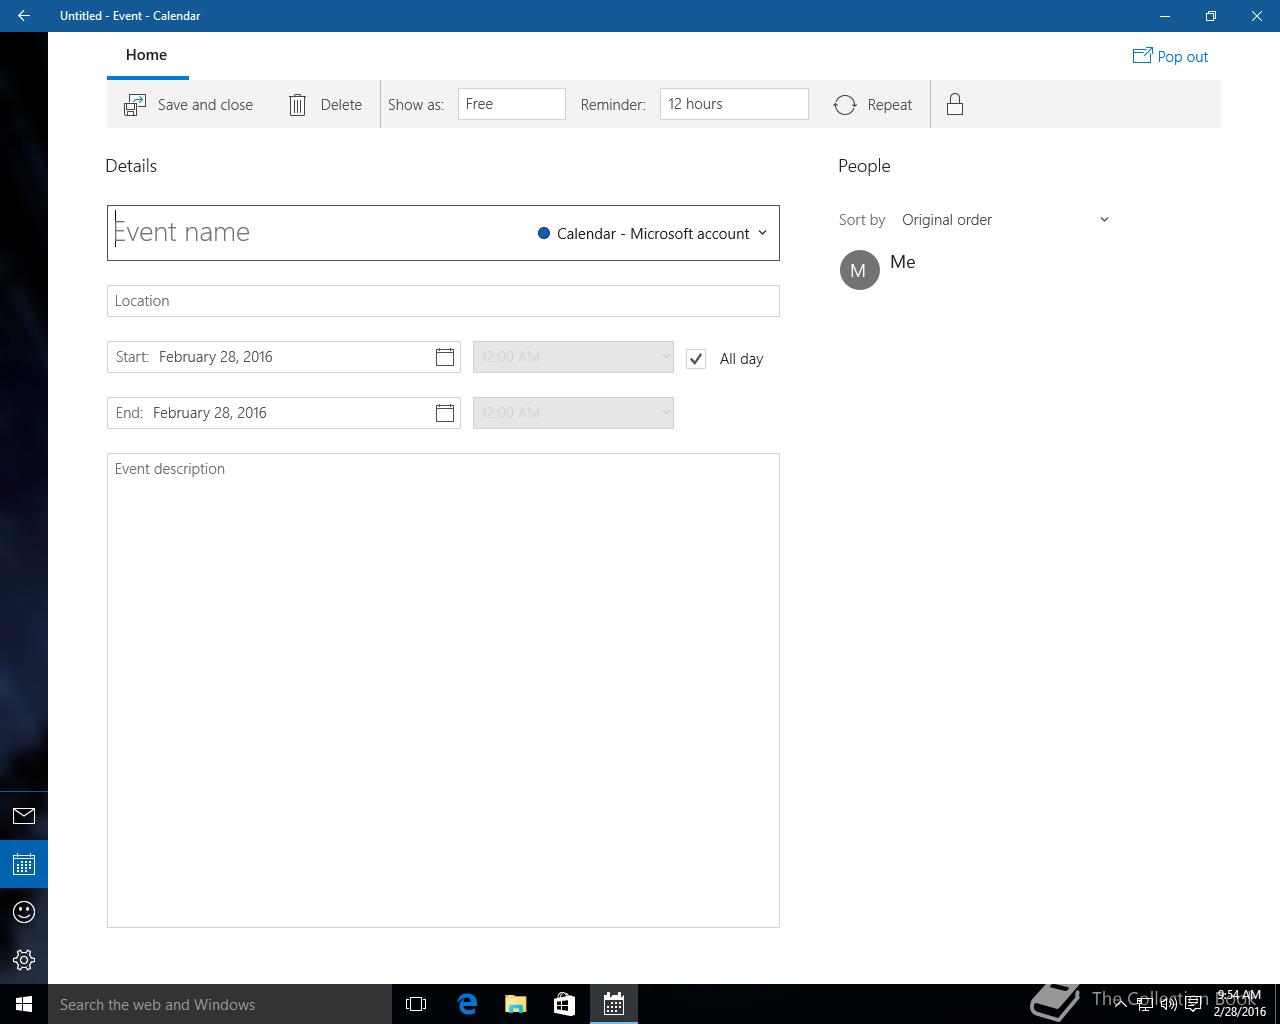
Task: Select the Home tab
Action: point(146,55)
